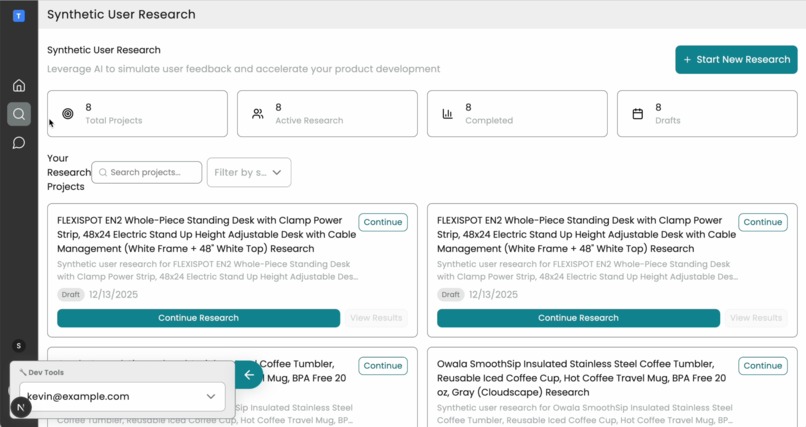Open the Home sidebar icon

pyautogui.click(x=19, y=85)
